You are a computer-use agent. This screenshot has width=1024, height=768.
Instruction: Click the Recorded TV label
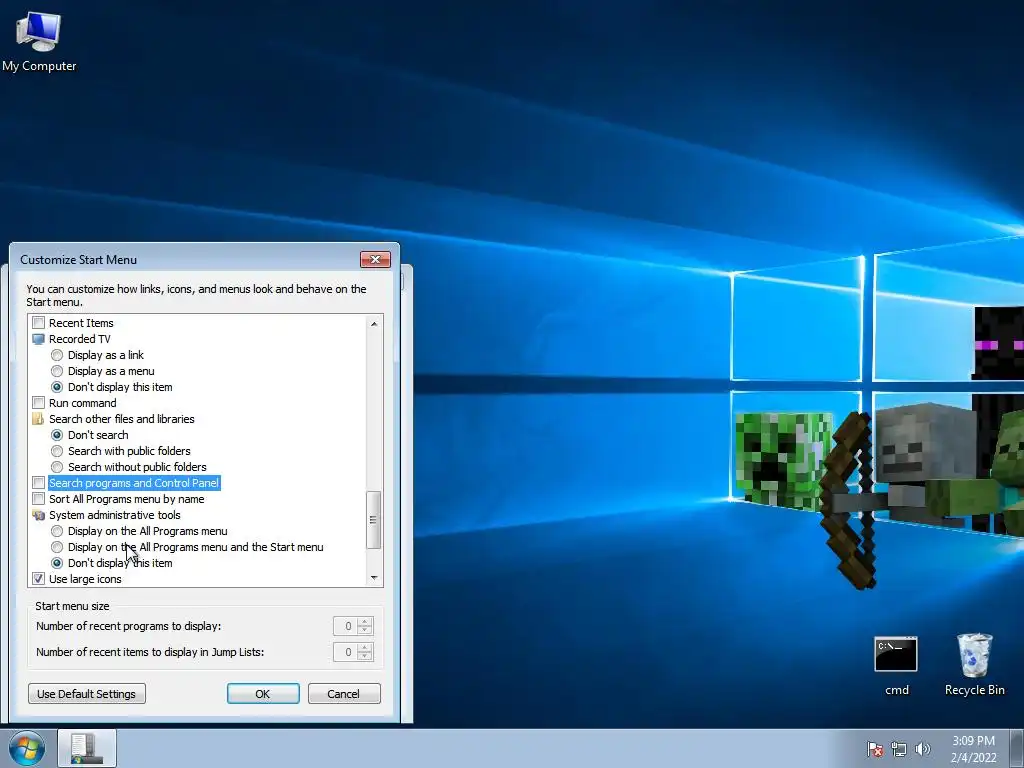tap(80, 339)
